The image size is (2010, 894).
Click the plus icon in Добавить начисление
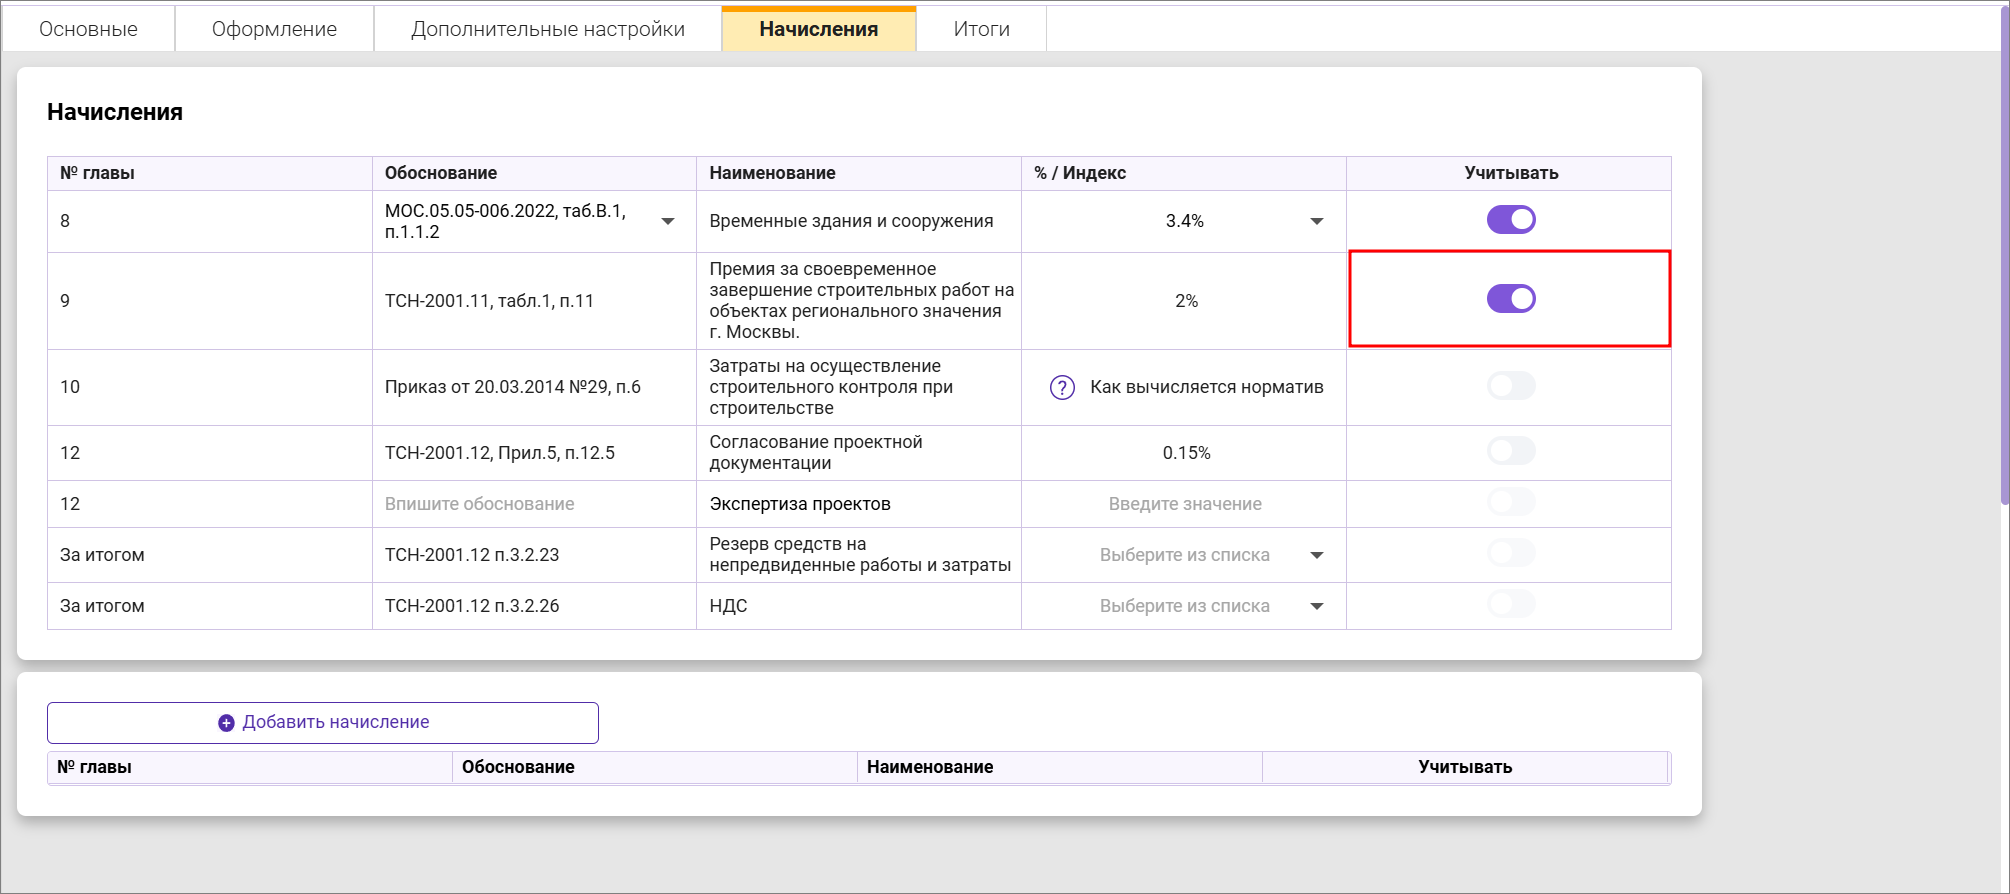(226, 723)
